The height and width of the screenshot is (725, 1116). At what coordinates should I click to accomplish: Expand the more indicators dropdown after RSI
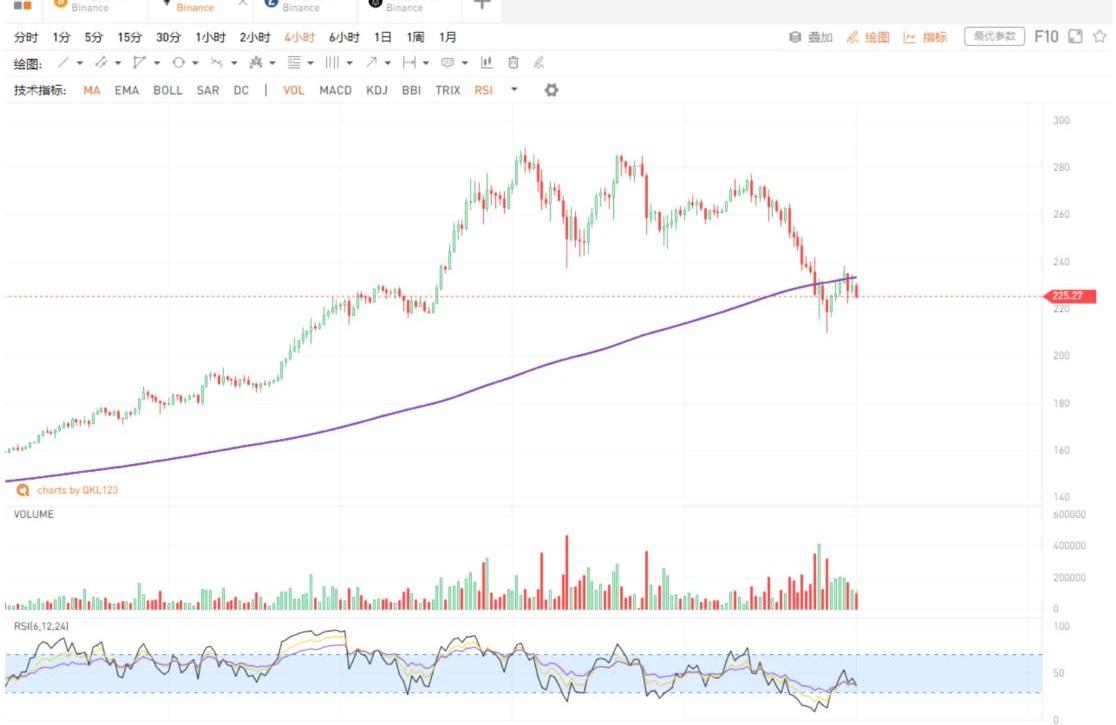[514, 90]
